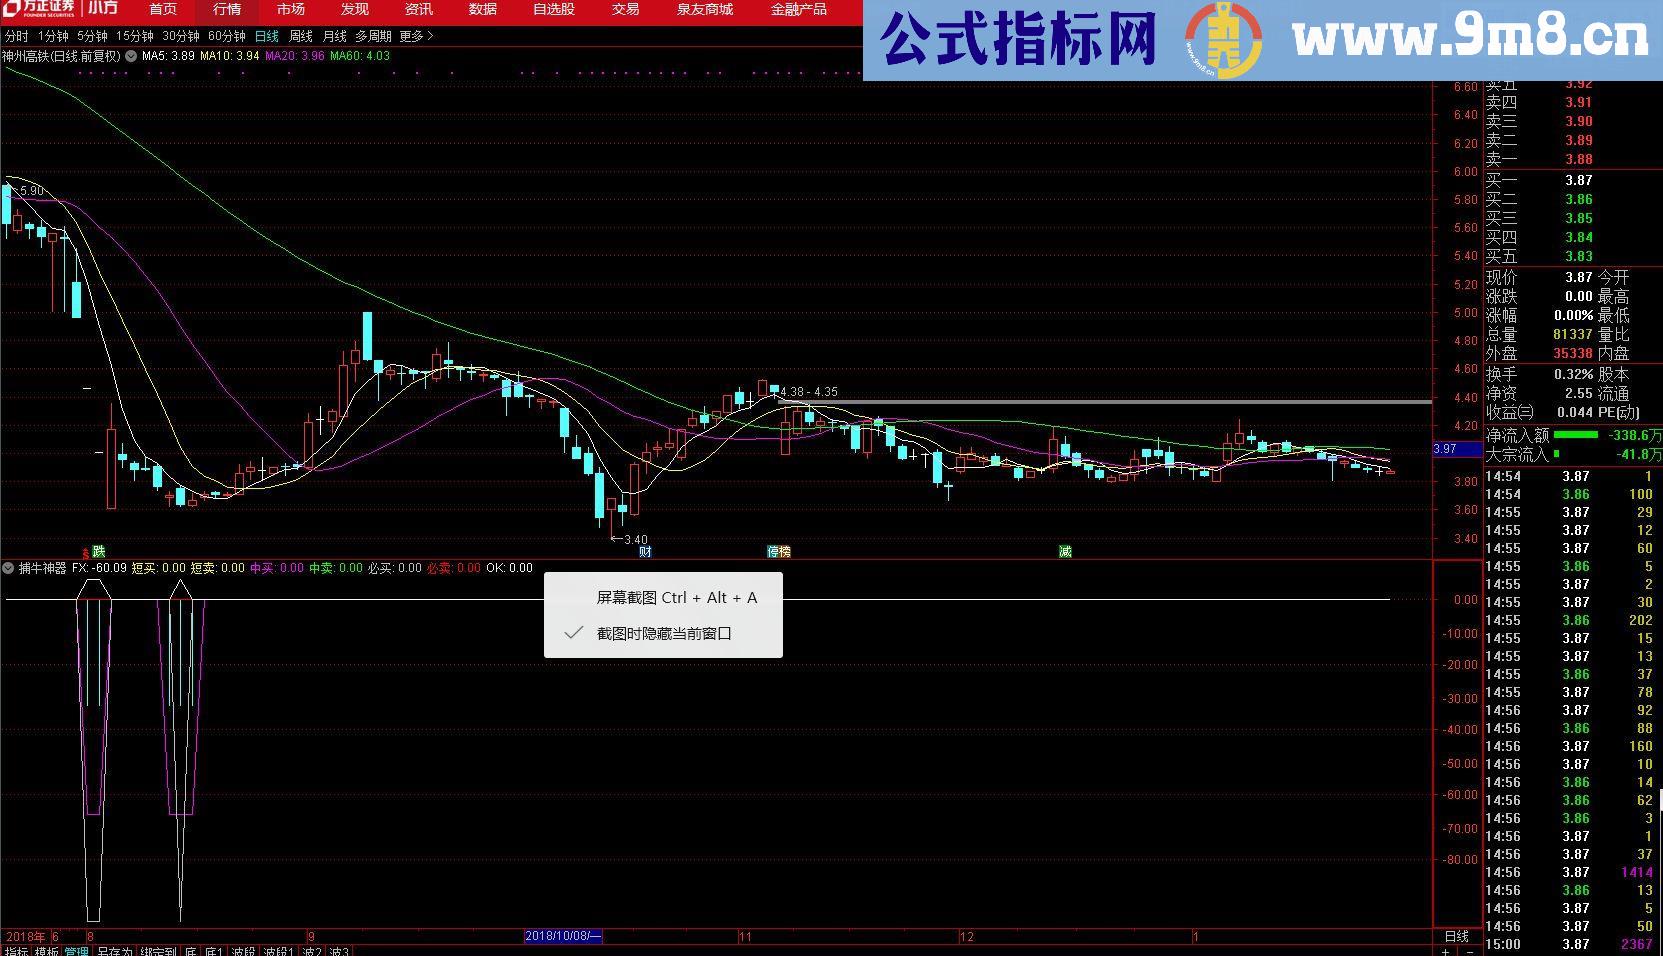
Task: Click the plus zoom-in button
Action: (x=1446, y=951)
